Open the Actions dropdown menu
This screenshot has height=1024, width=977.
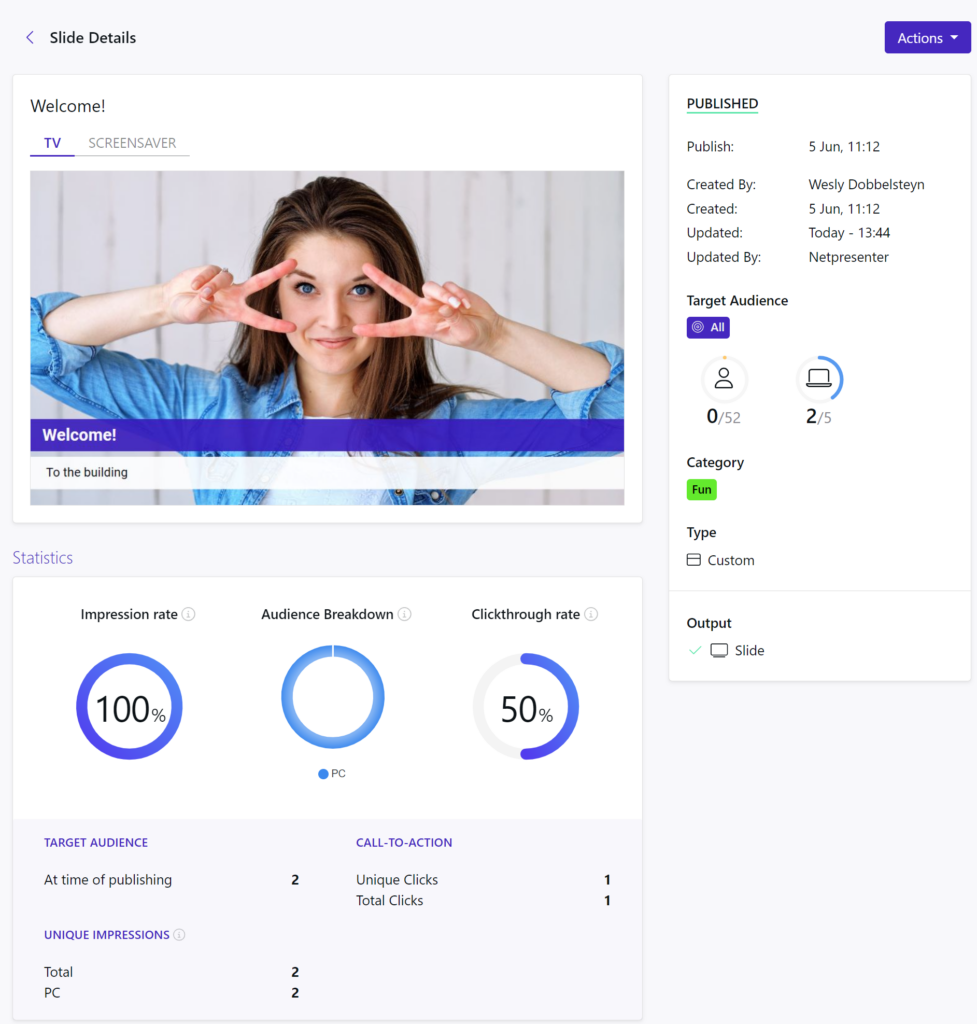tap(927, 38)
